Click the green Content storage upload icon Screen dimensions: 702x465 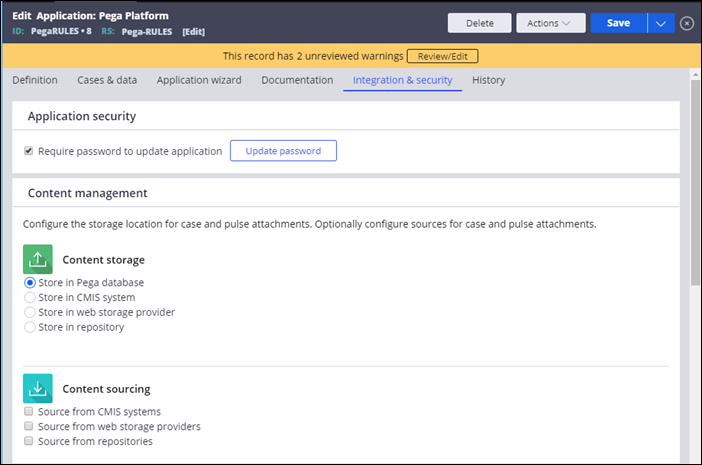point(37,260)
